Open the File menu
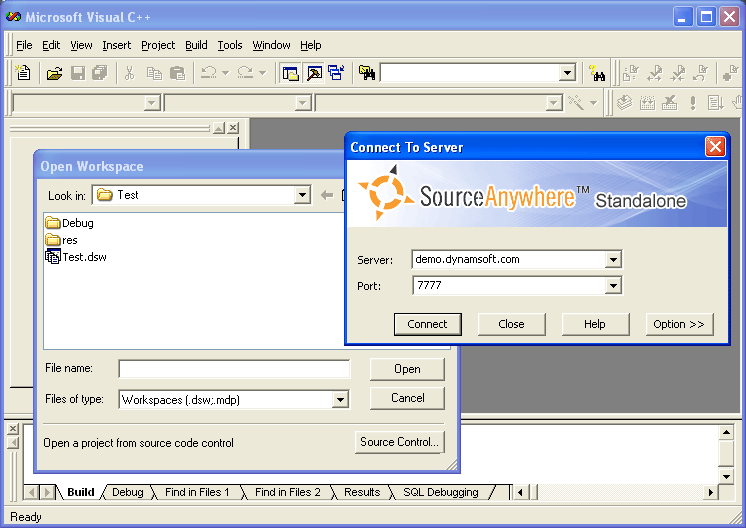Viewport: 746px width, 528px height. 24,45
